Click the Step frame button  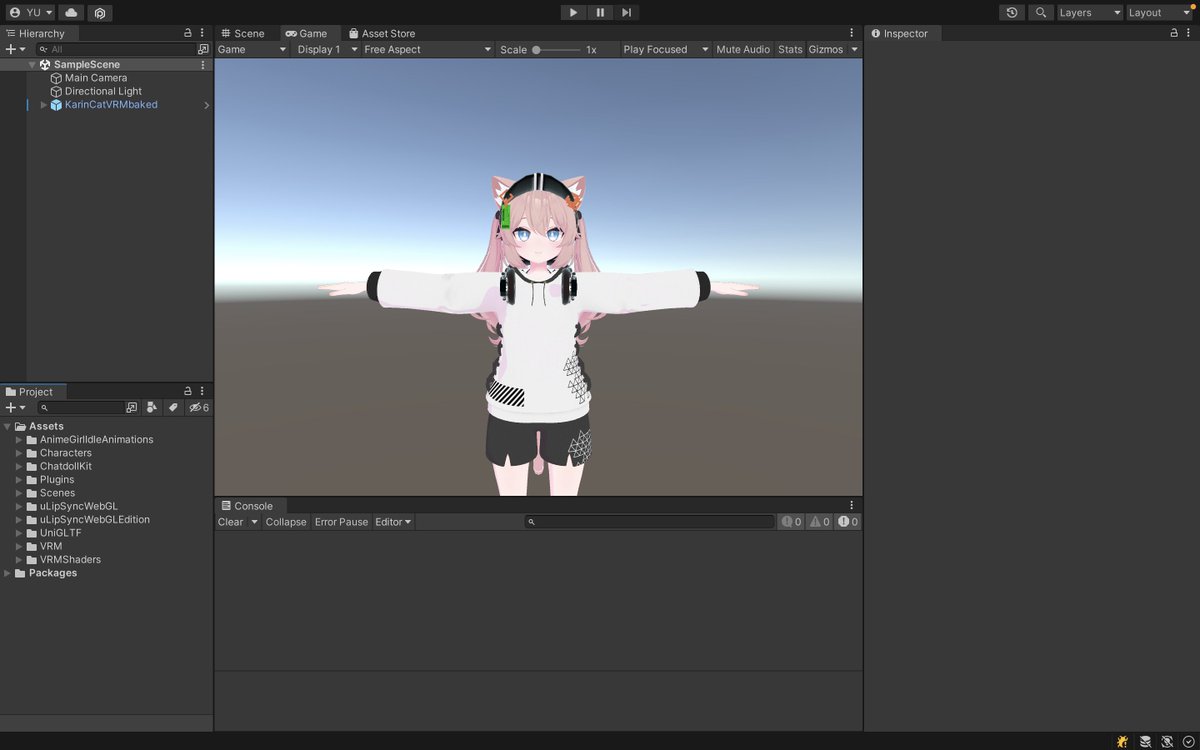pos(626,13)
